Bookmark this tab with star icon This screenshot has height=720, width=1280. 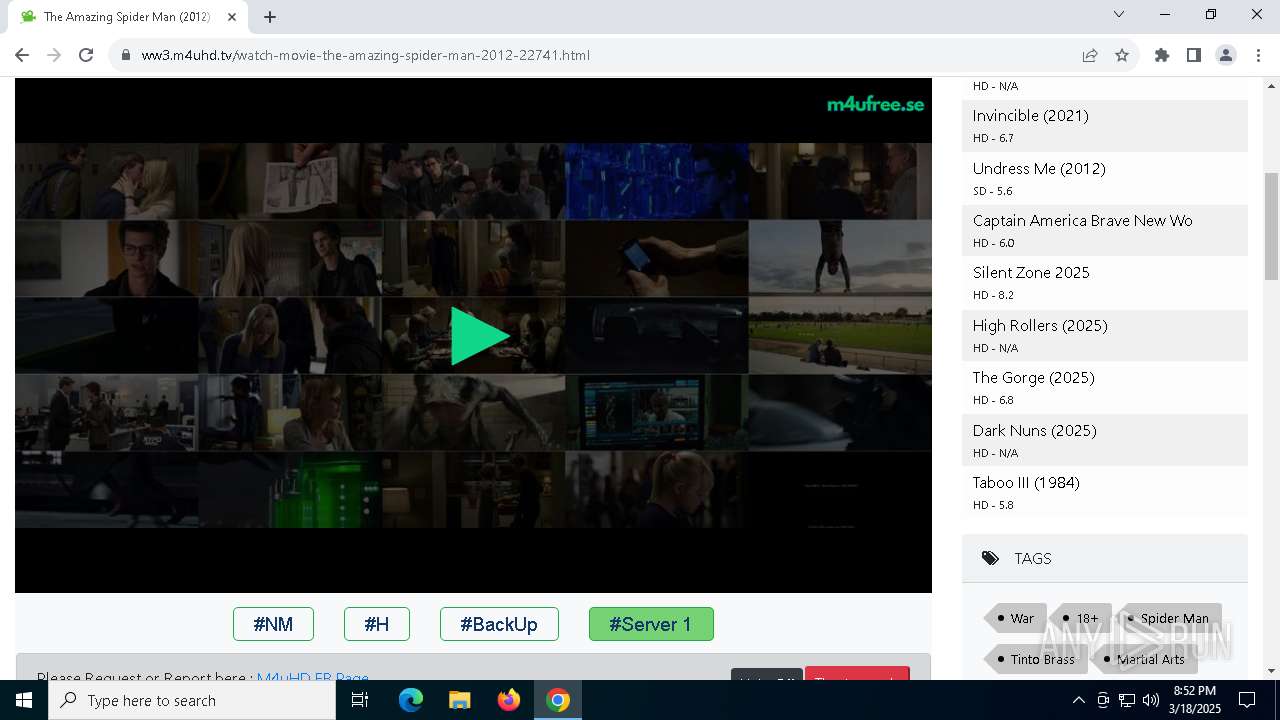[1122, 55]
